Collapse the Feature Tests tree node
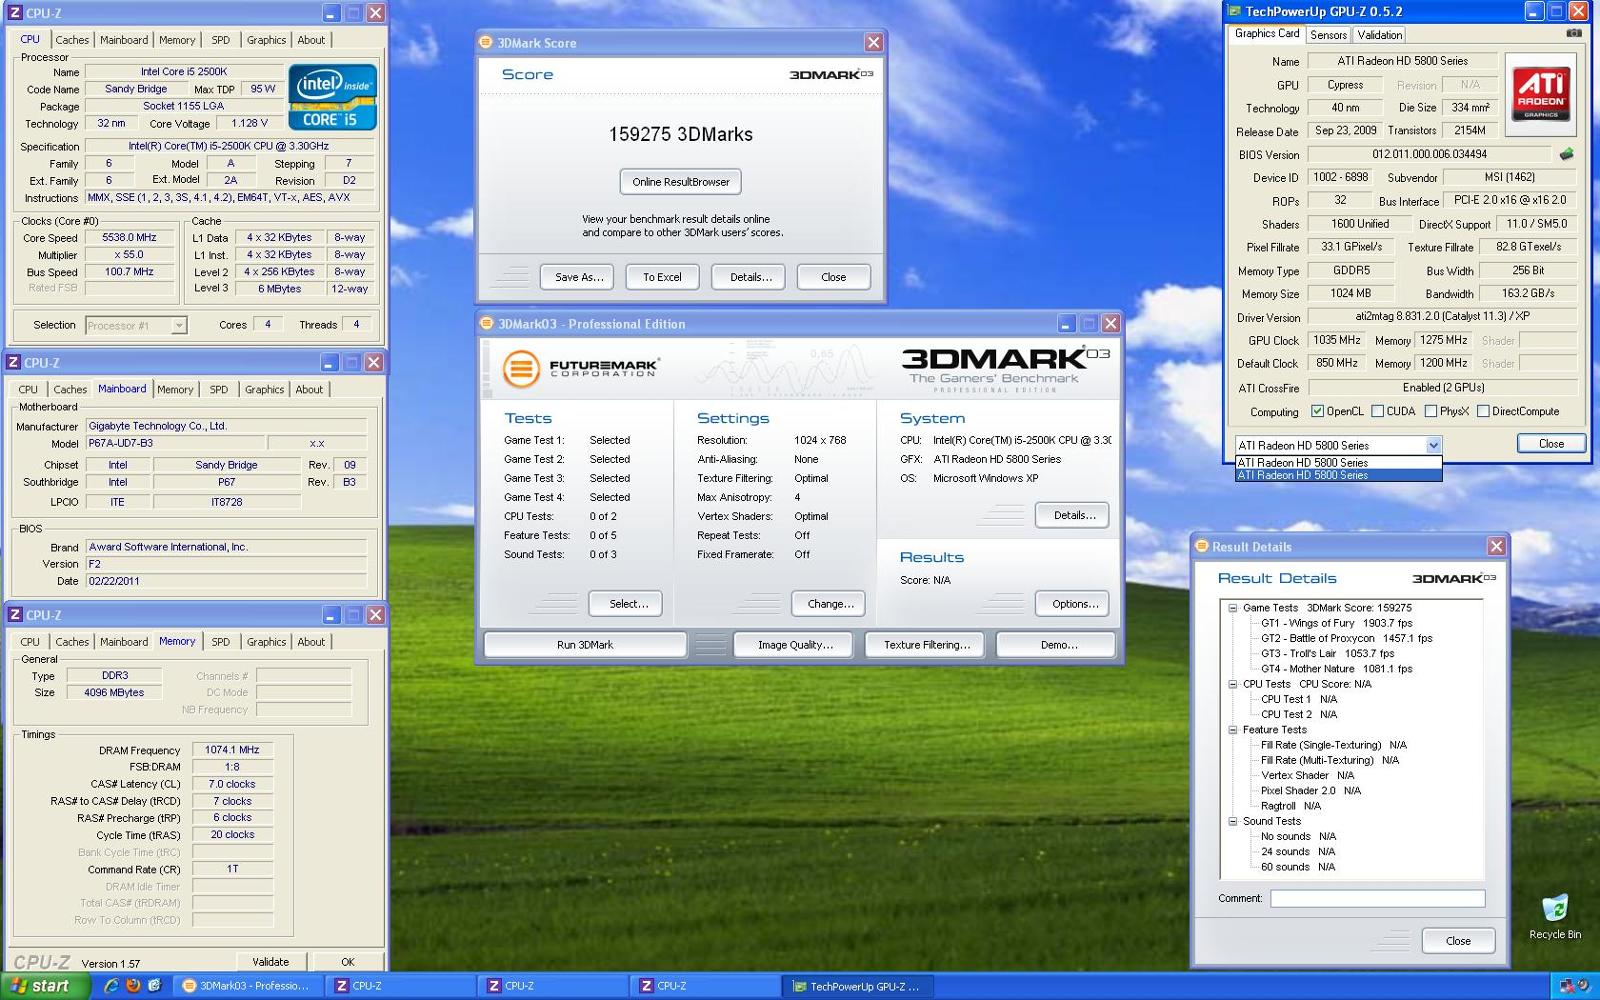 1233,730
